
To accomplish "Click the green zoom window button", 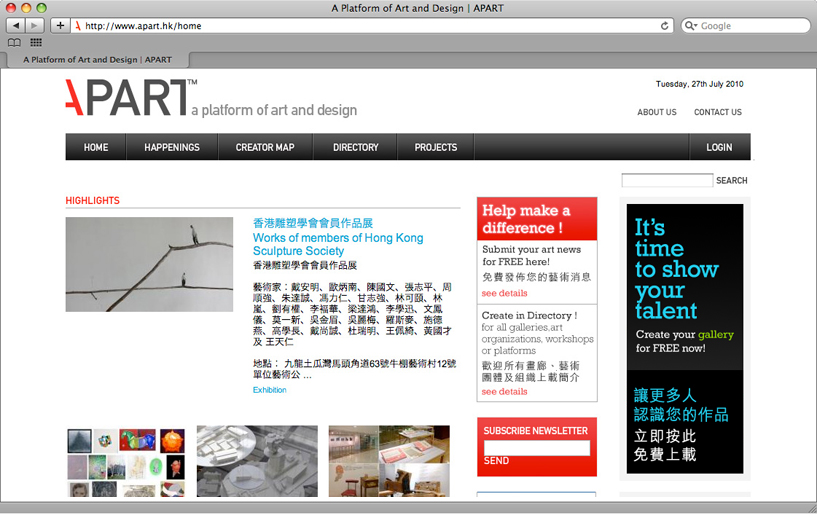I will pyautogui.click(x=42, y=8).
